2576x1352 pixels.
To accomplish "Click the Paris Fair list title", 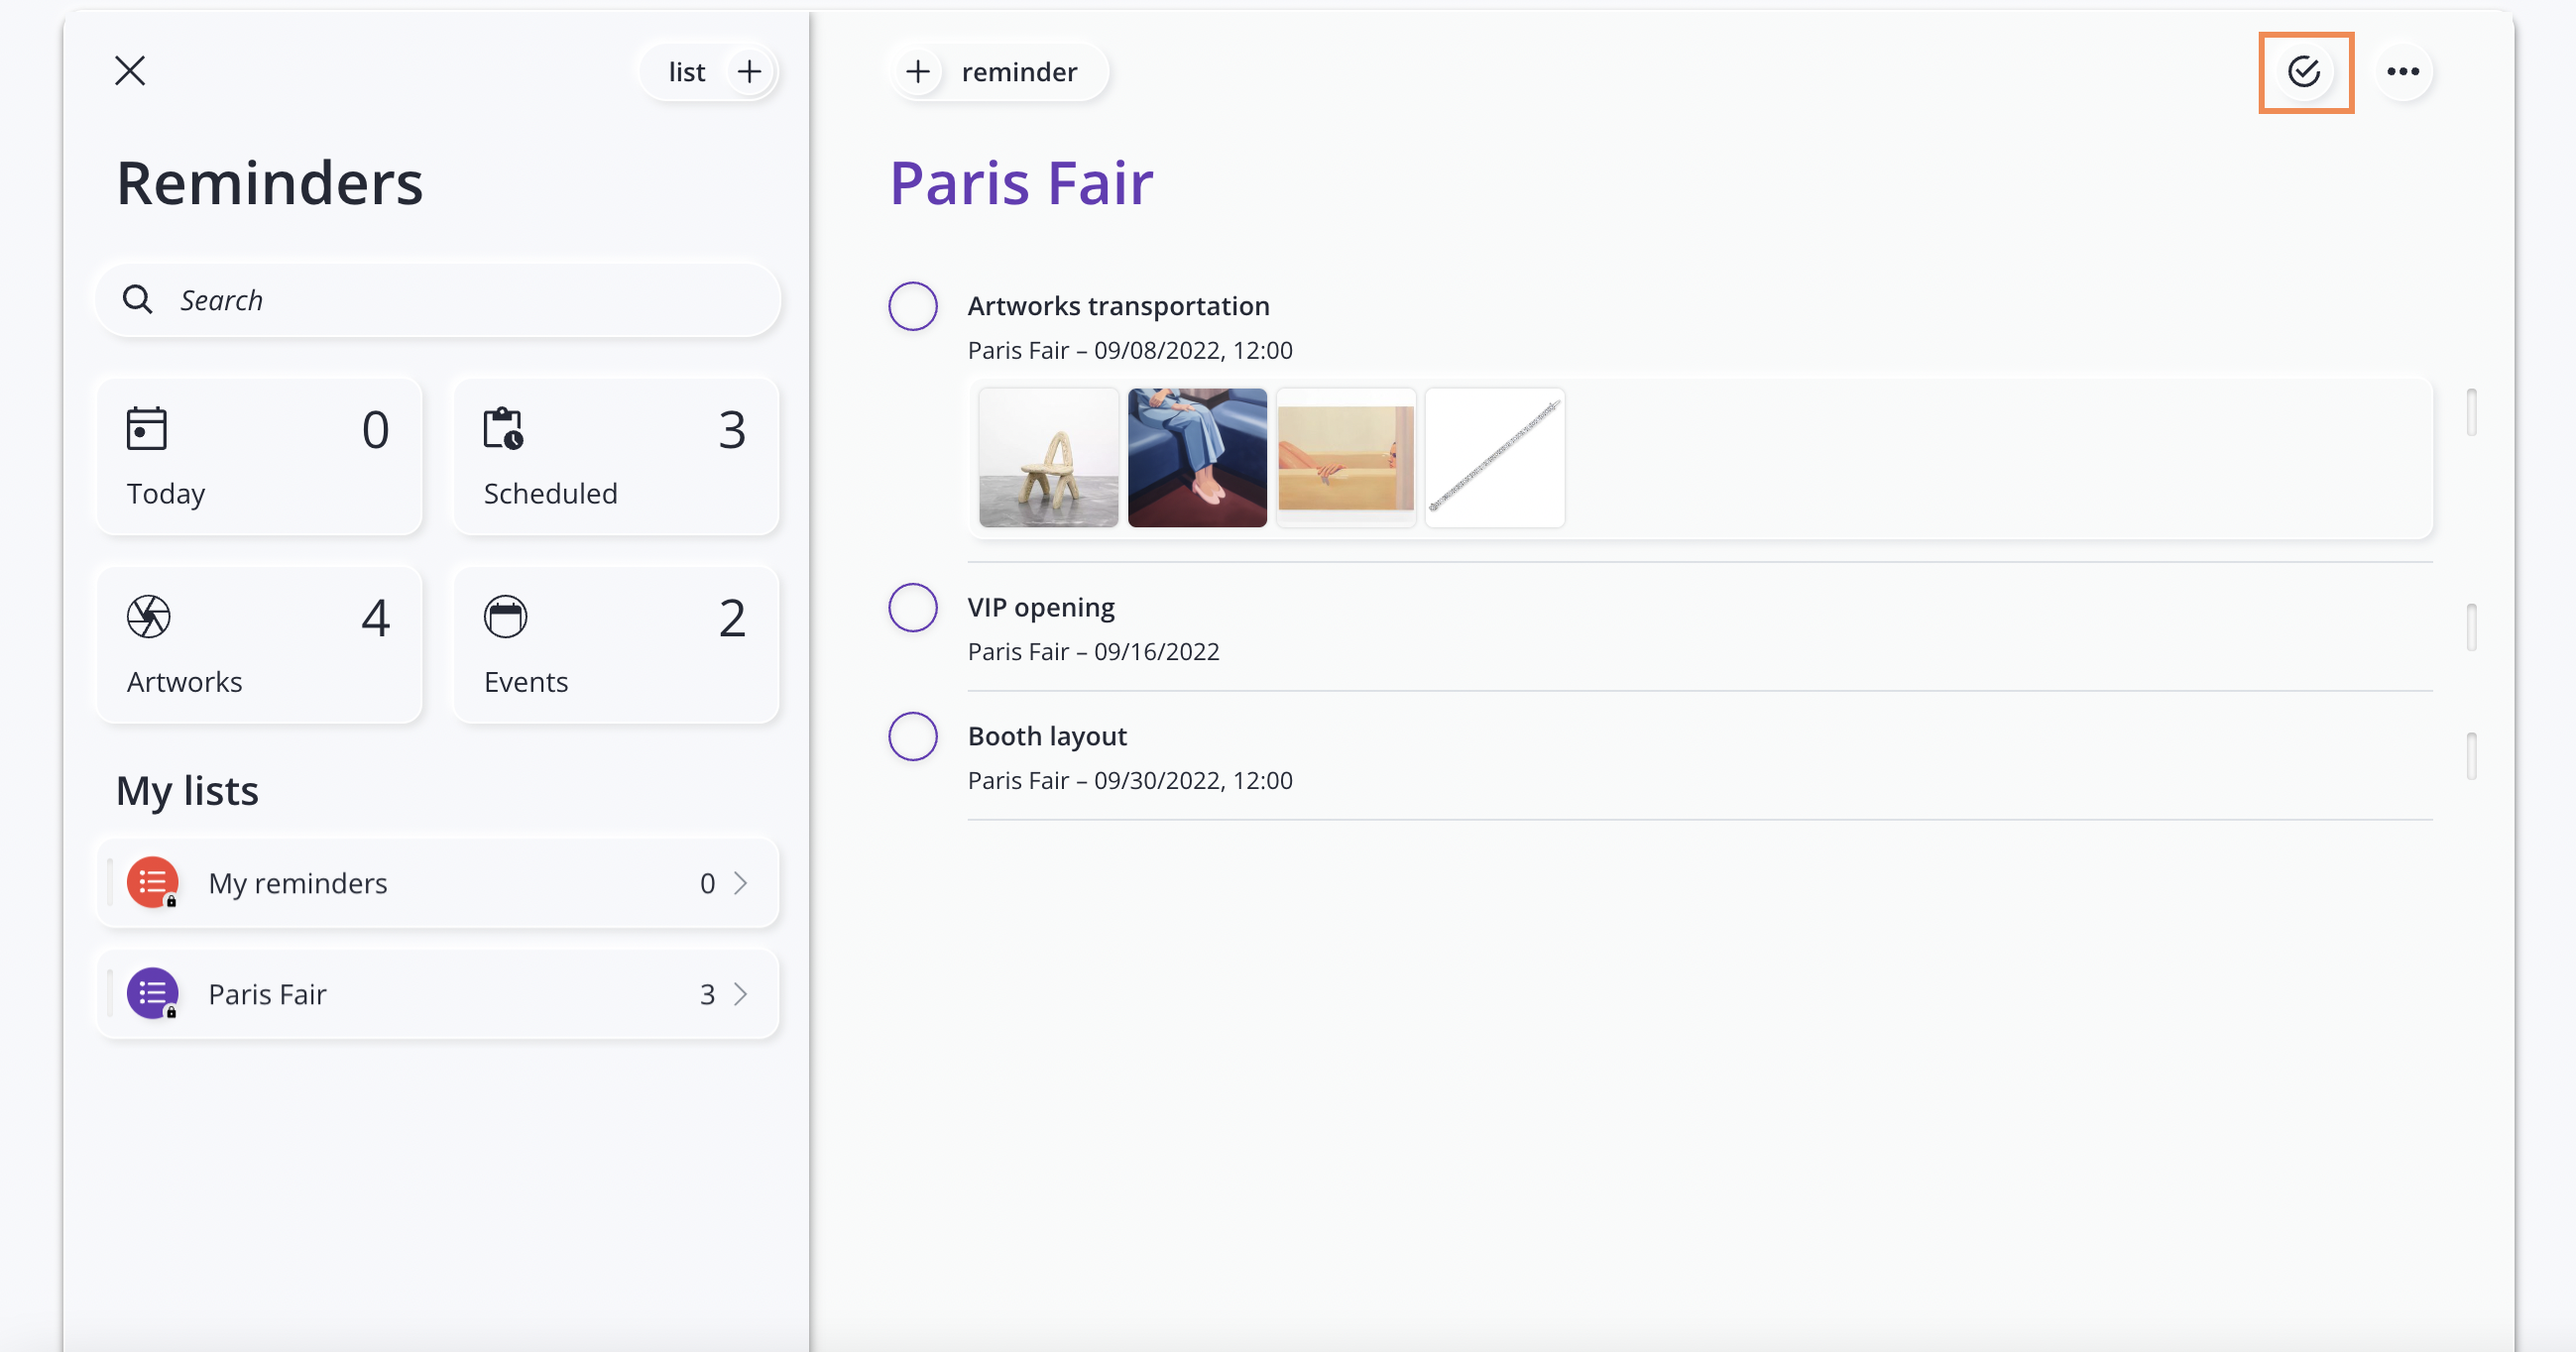I will tap(1022, 184).
